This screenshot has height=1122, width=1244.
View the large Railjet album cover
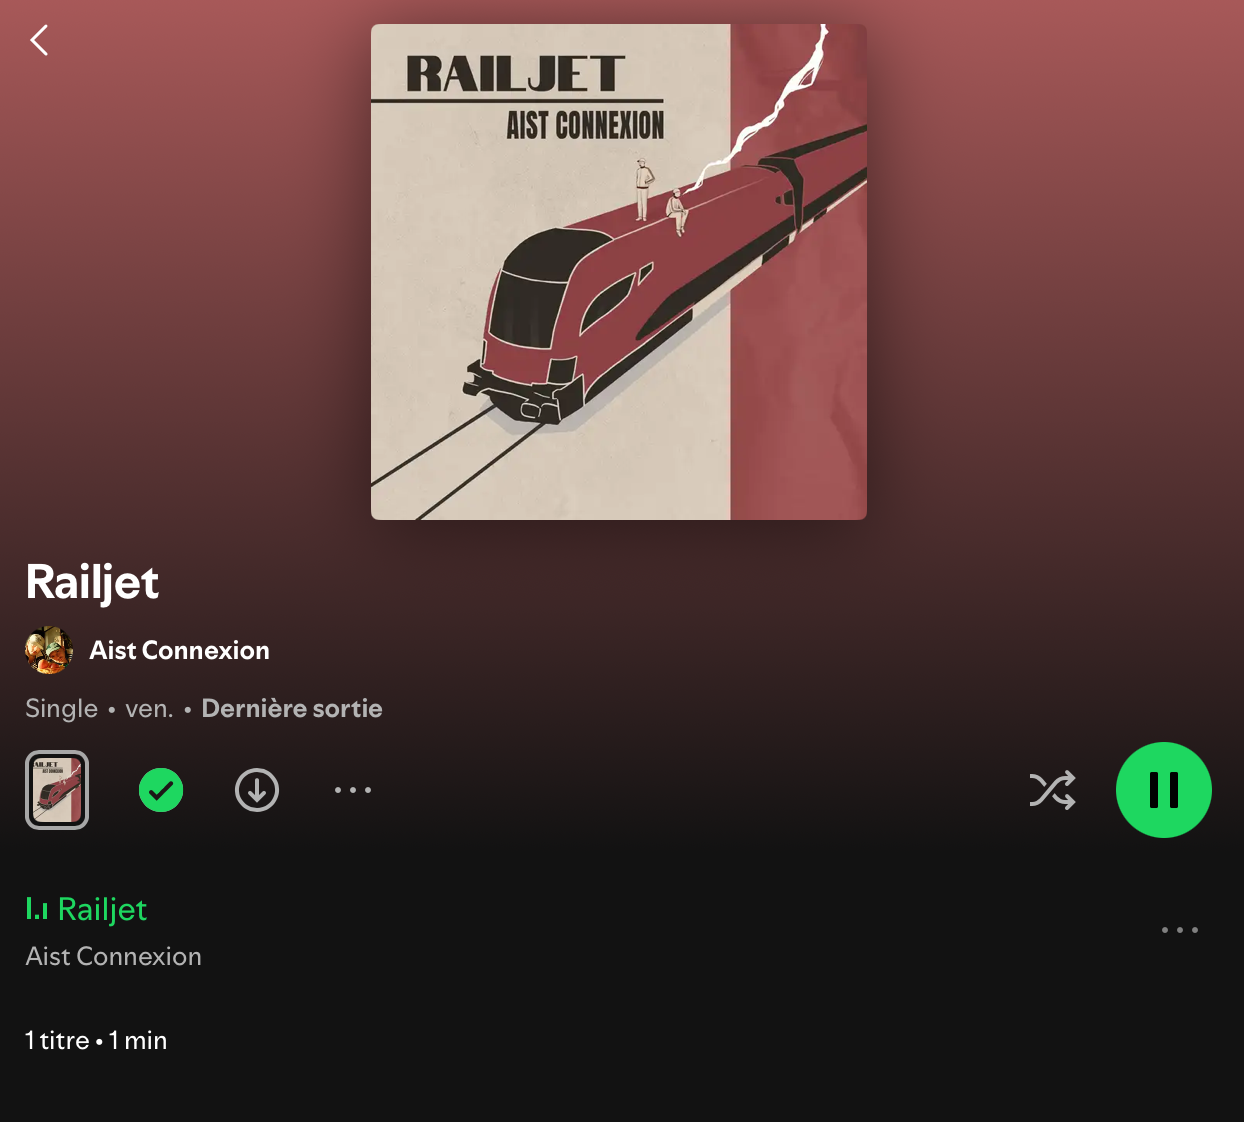619,272
